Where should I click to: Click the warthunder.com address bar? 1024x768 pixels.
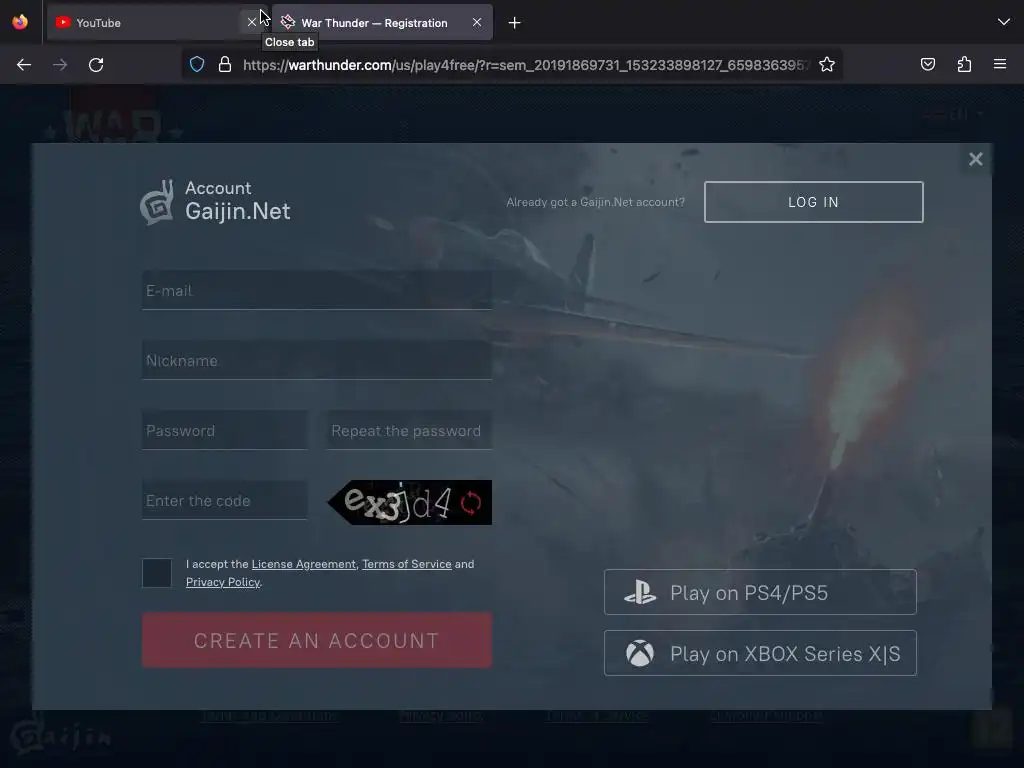point(526,65)
